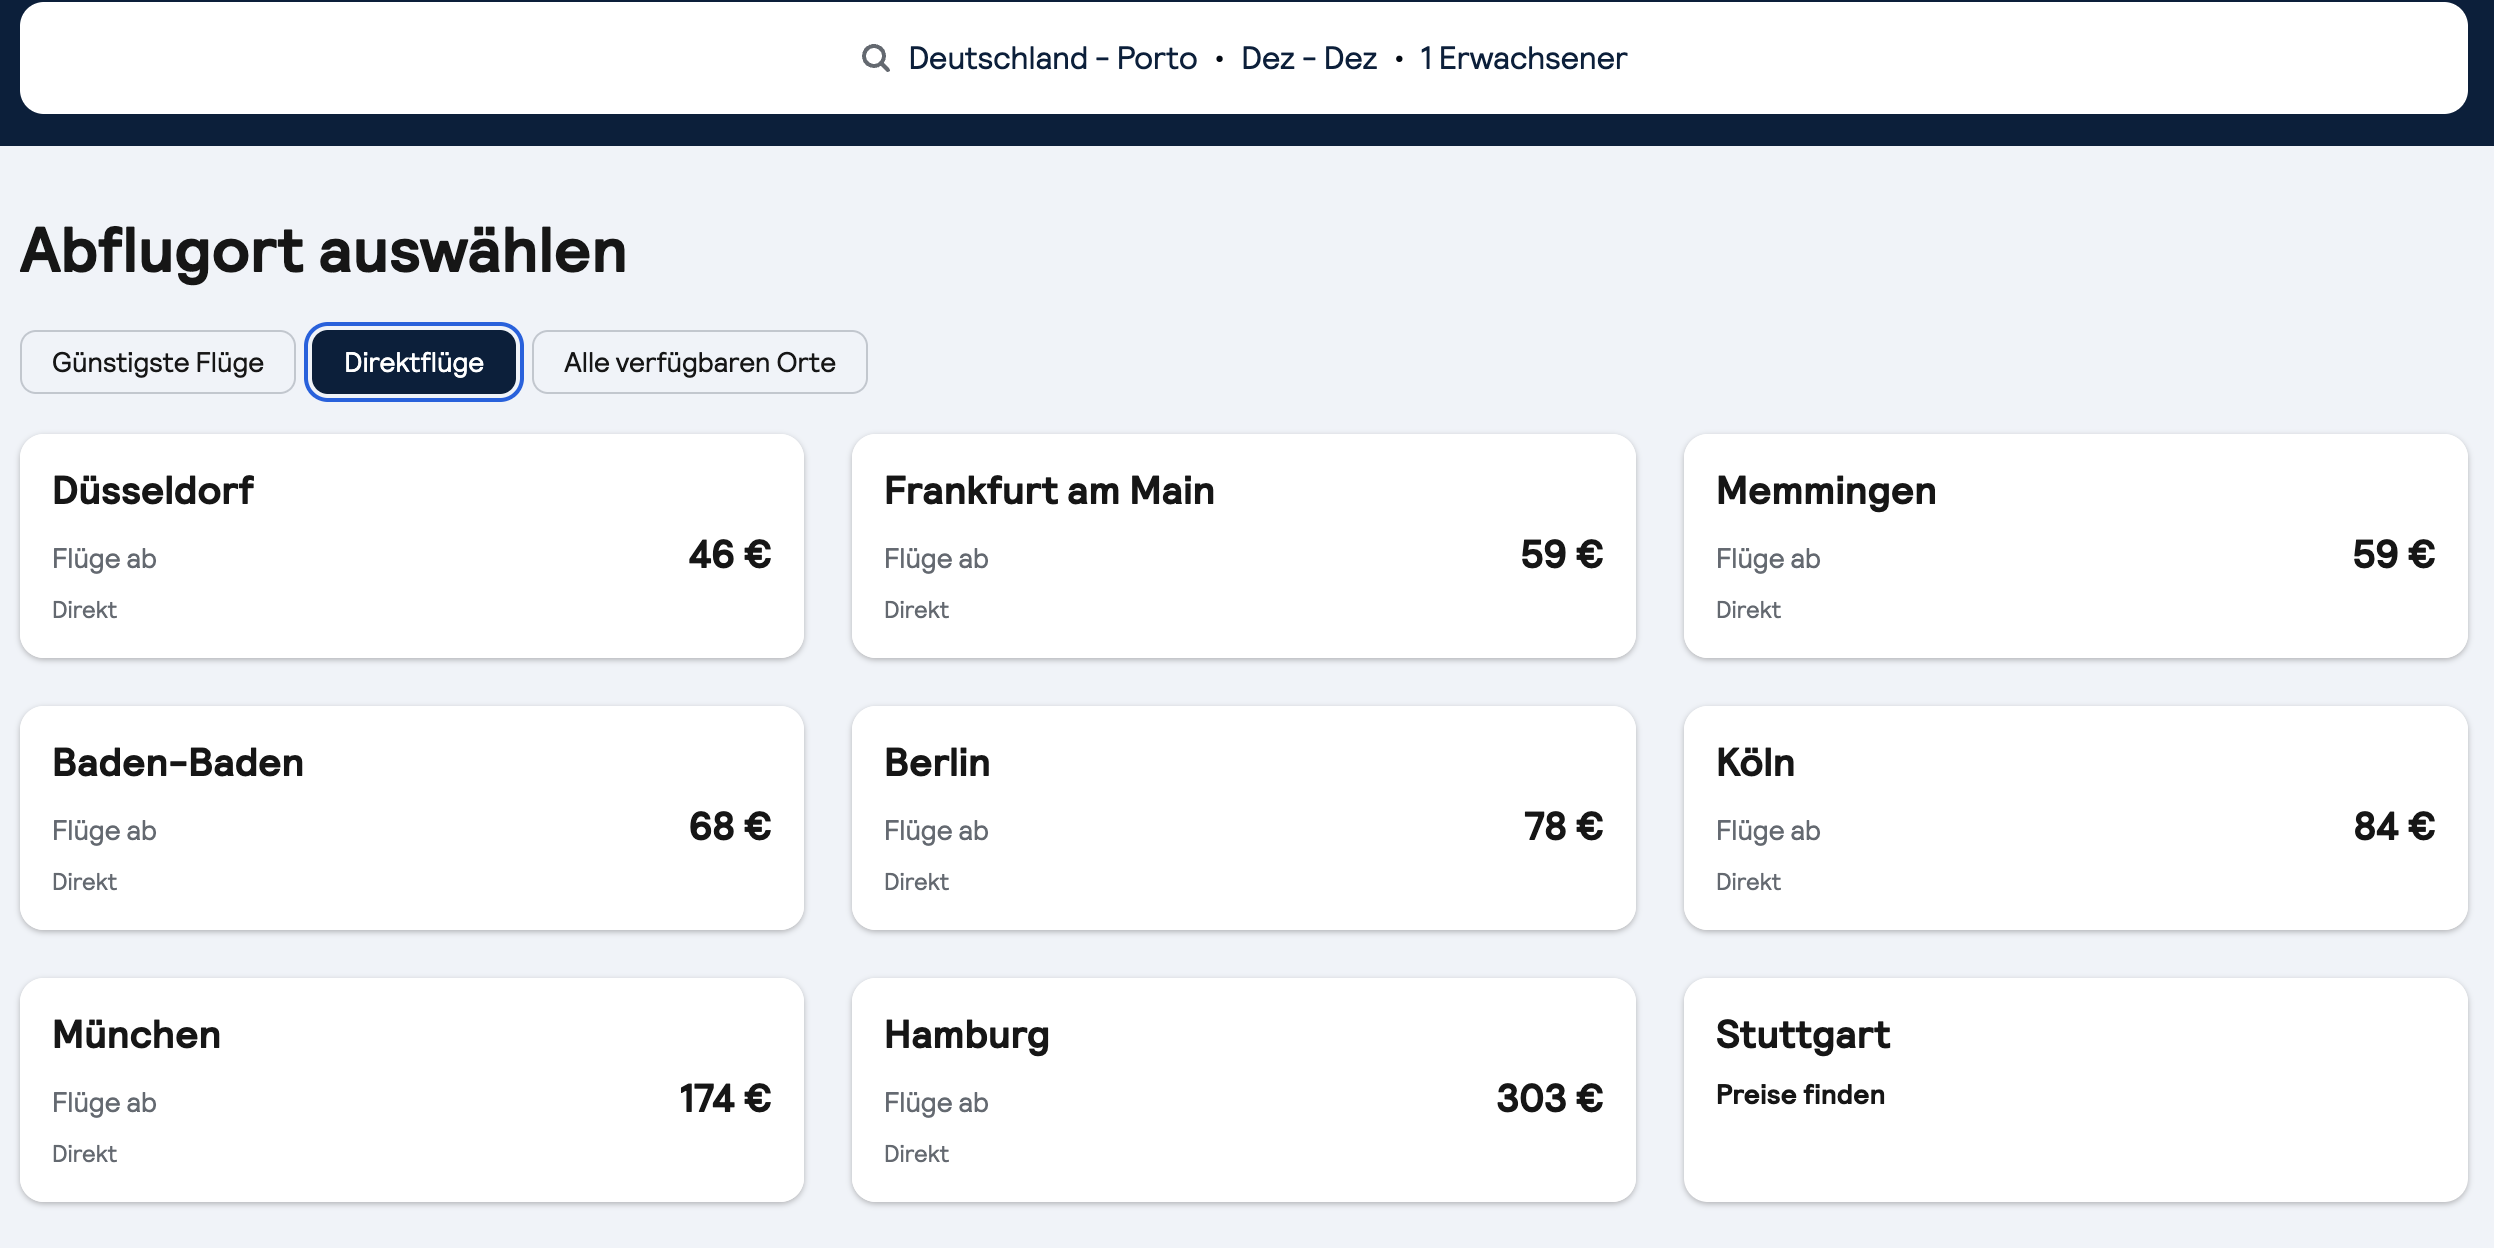
Task: Click the search magnifier icon
Action: point(875,58)
